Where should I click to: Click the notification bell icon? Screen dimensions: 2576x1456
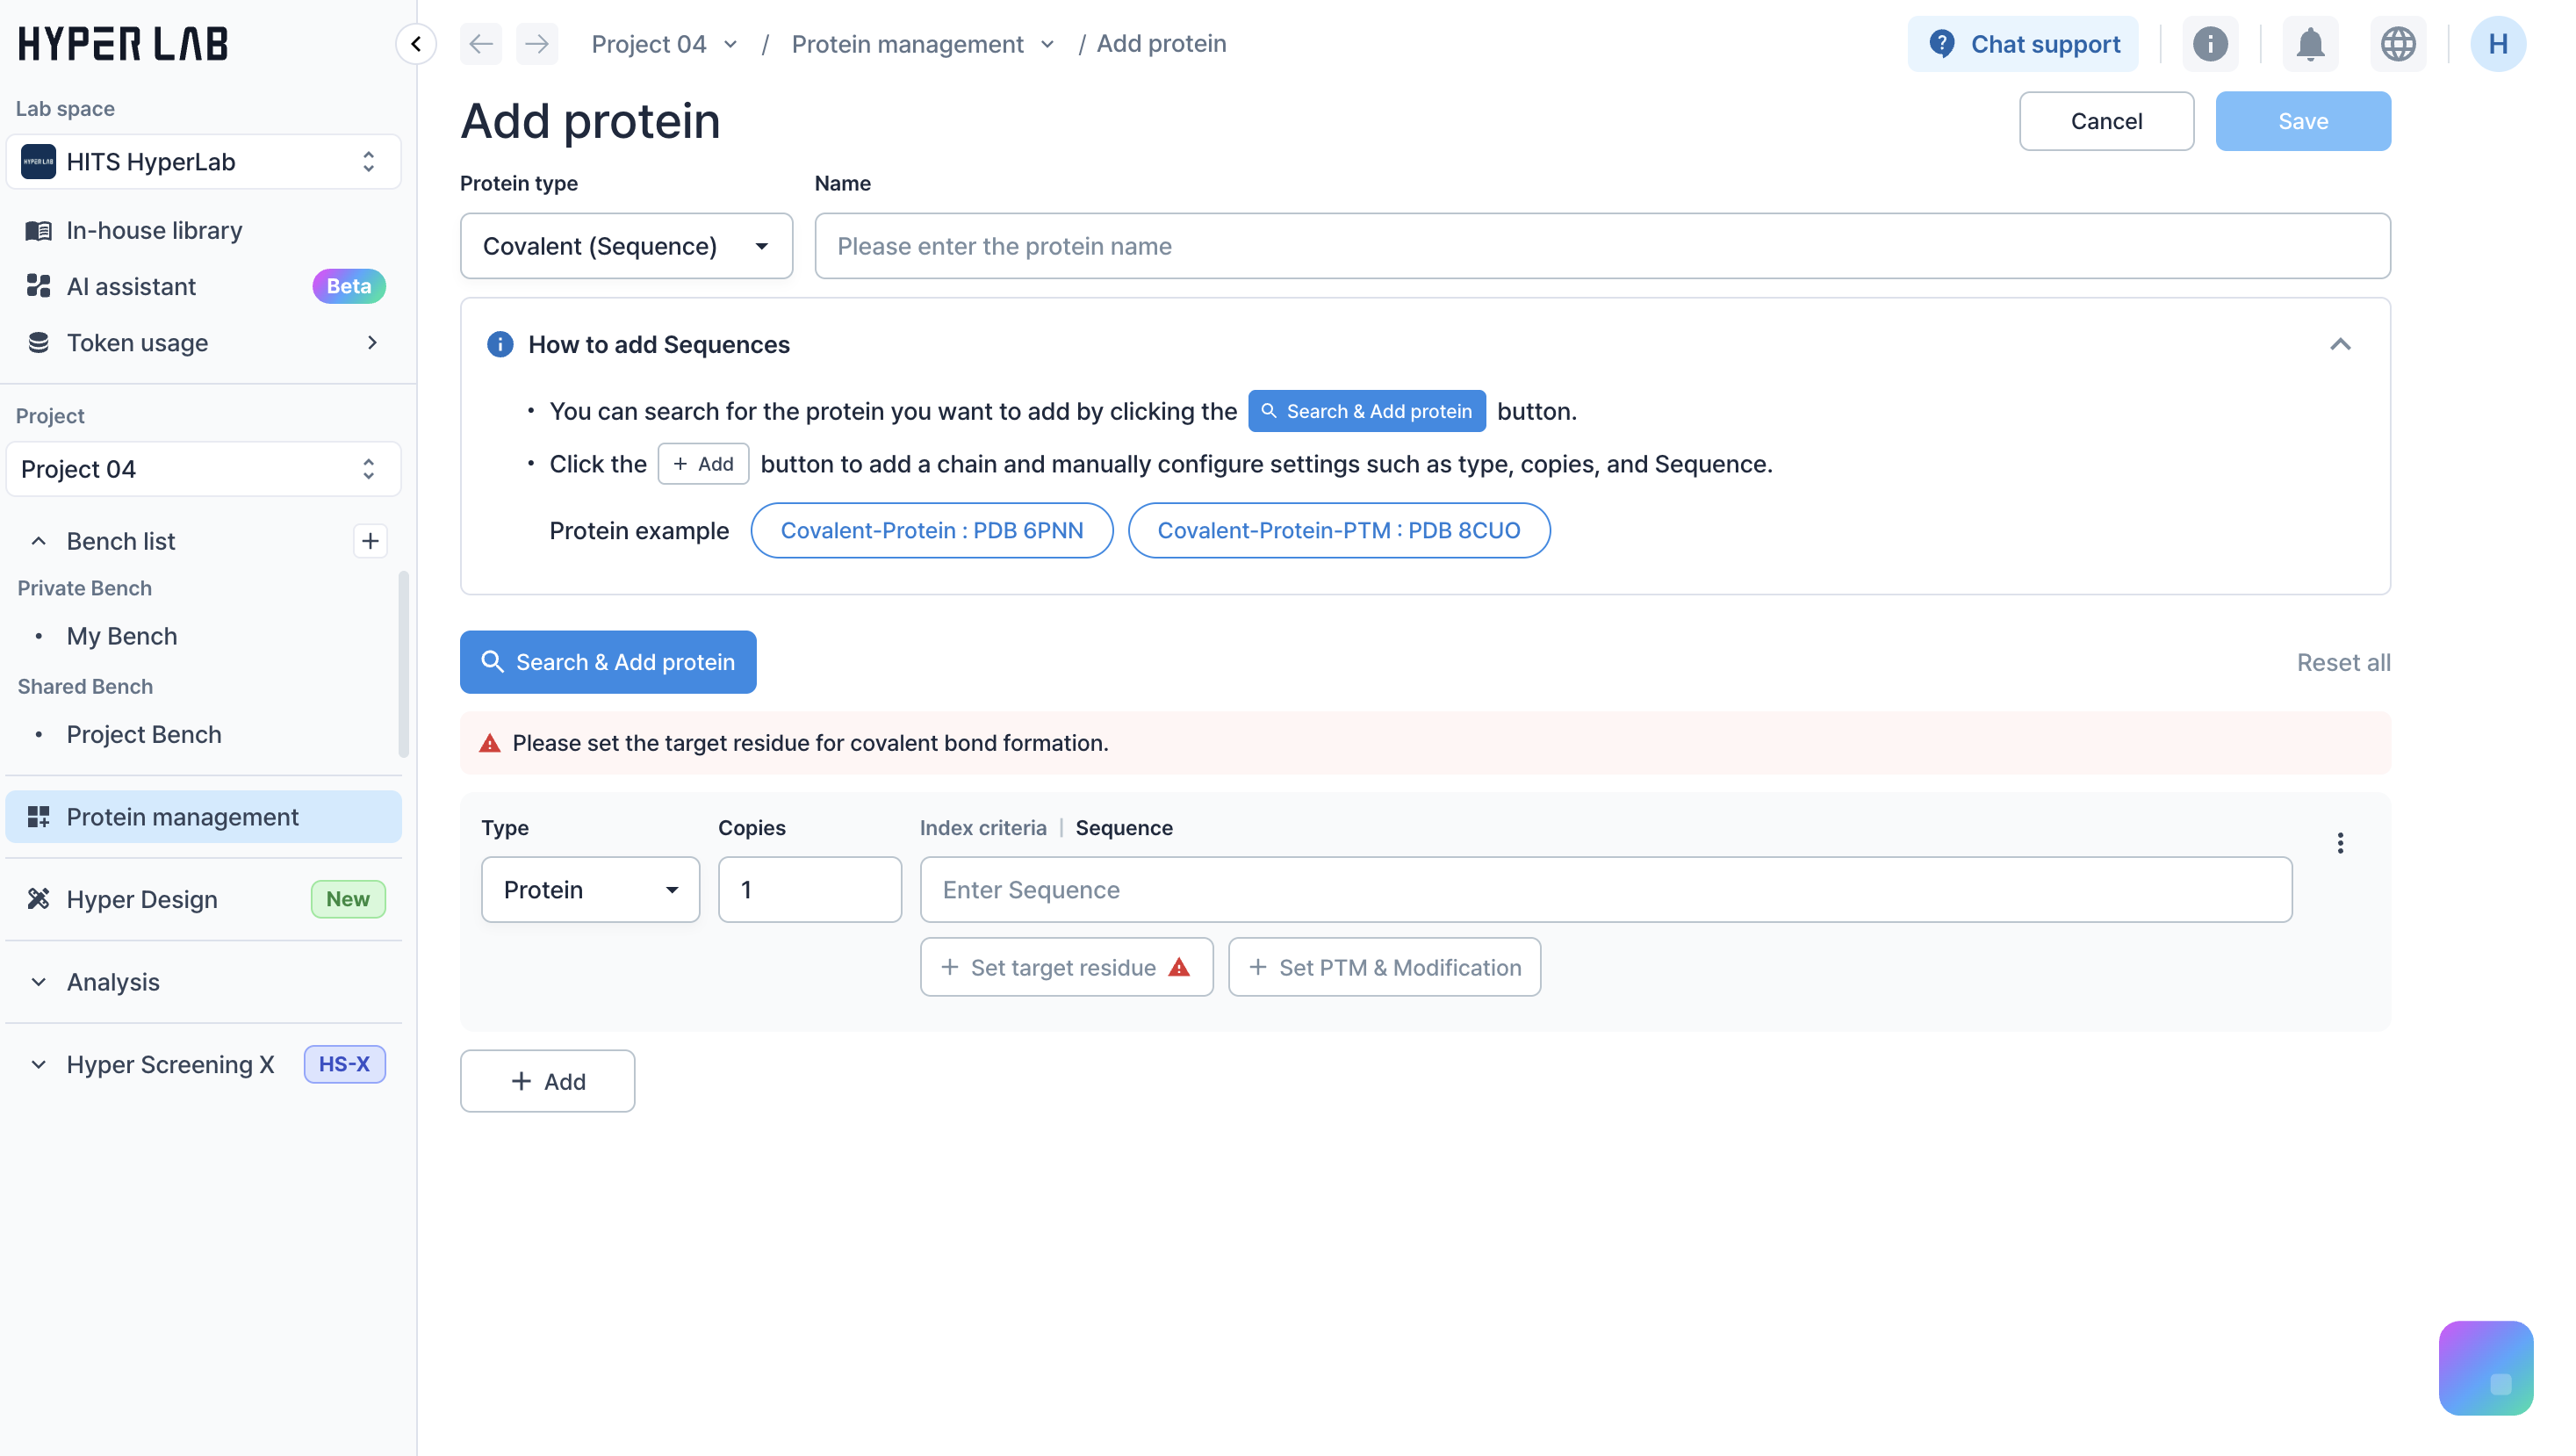coord(2310,44)
